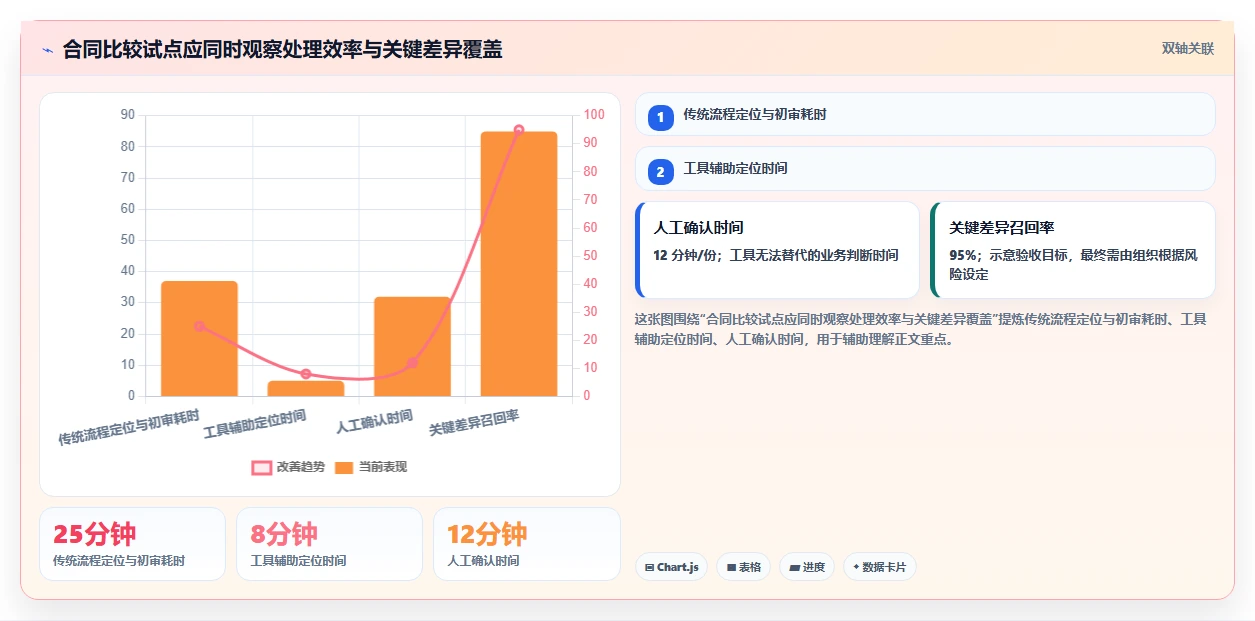This screenshot has height=621, width=1255.
Task: Click the lightning icon beside the title
Action: click(47, 50)
